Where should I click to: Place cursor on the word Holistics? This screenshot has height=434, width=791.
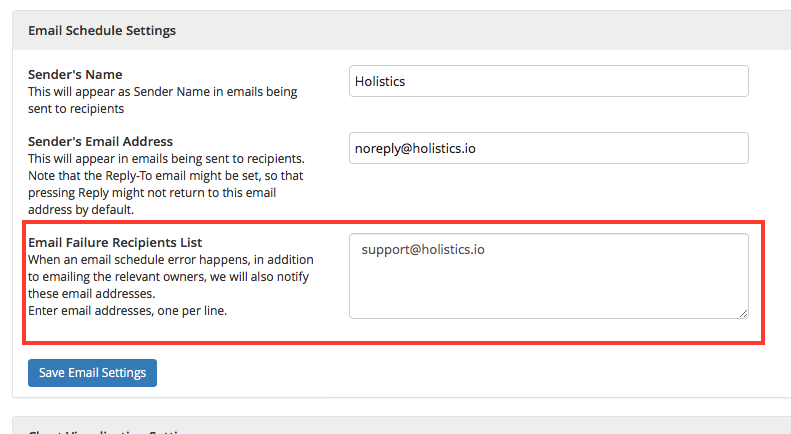tap(380, 81)
